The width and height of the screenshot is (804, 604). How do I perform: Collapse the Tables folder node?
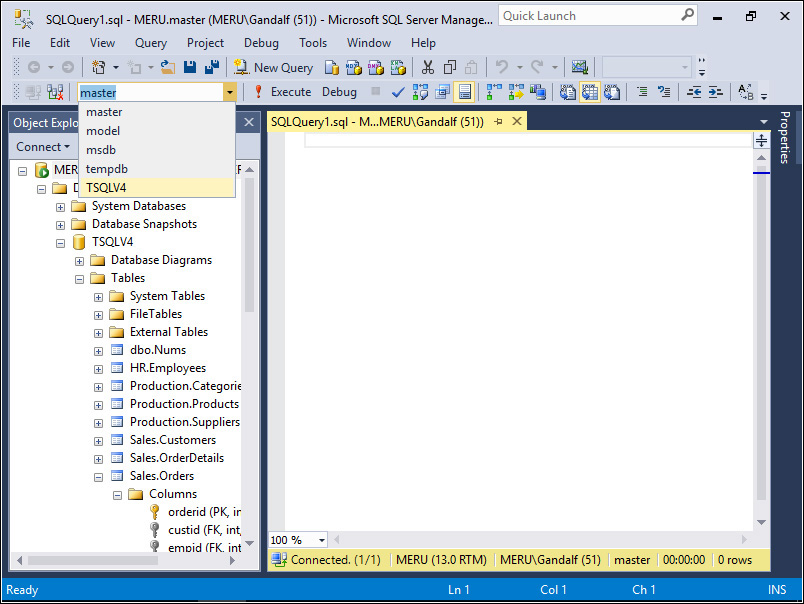(79, 278)
